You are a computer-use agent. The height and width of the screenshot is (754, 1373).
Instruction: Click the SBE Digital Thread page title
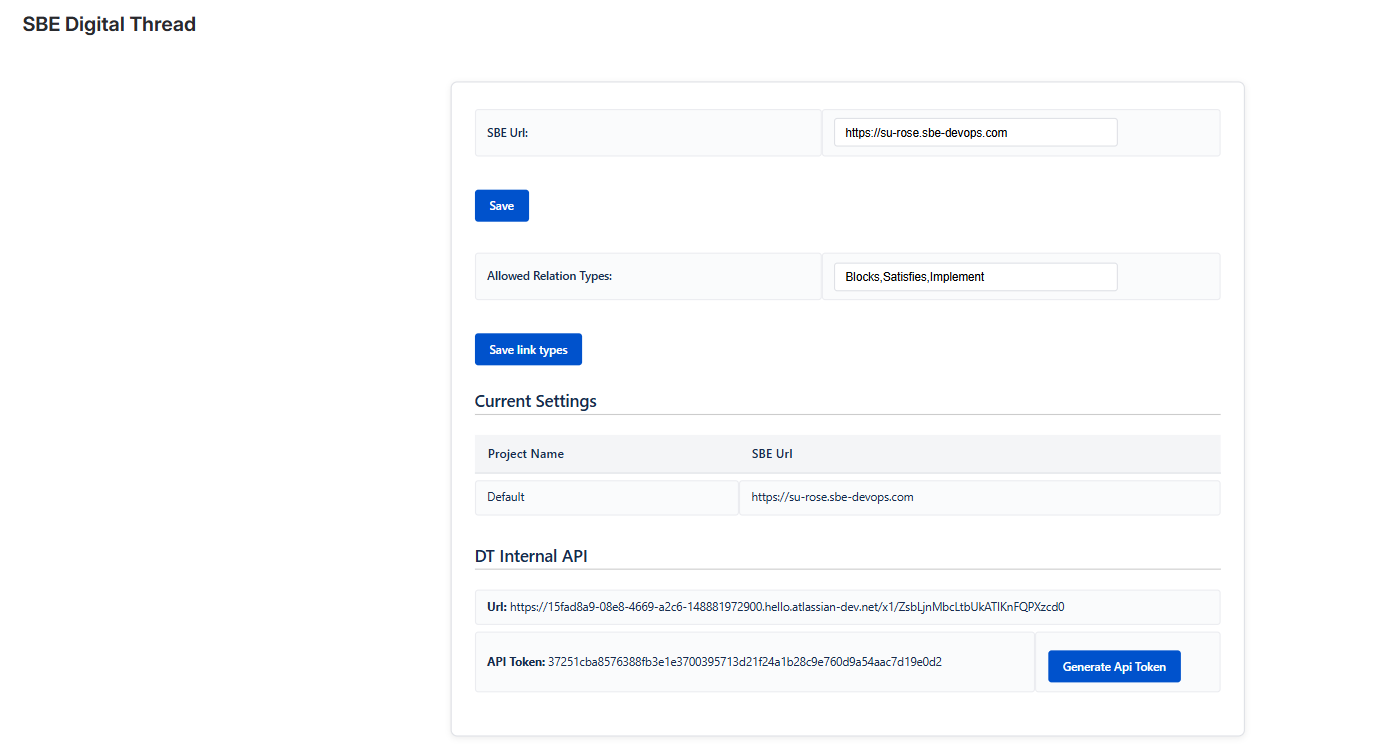point(109,25)
